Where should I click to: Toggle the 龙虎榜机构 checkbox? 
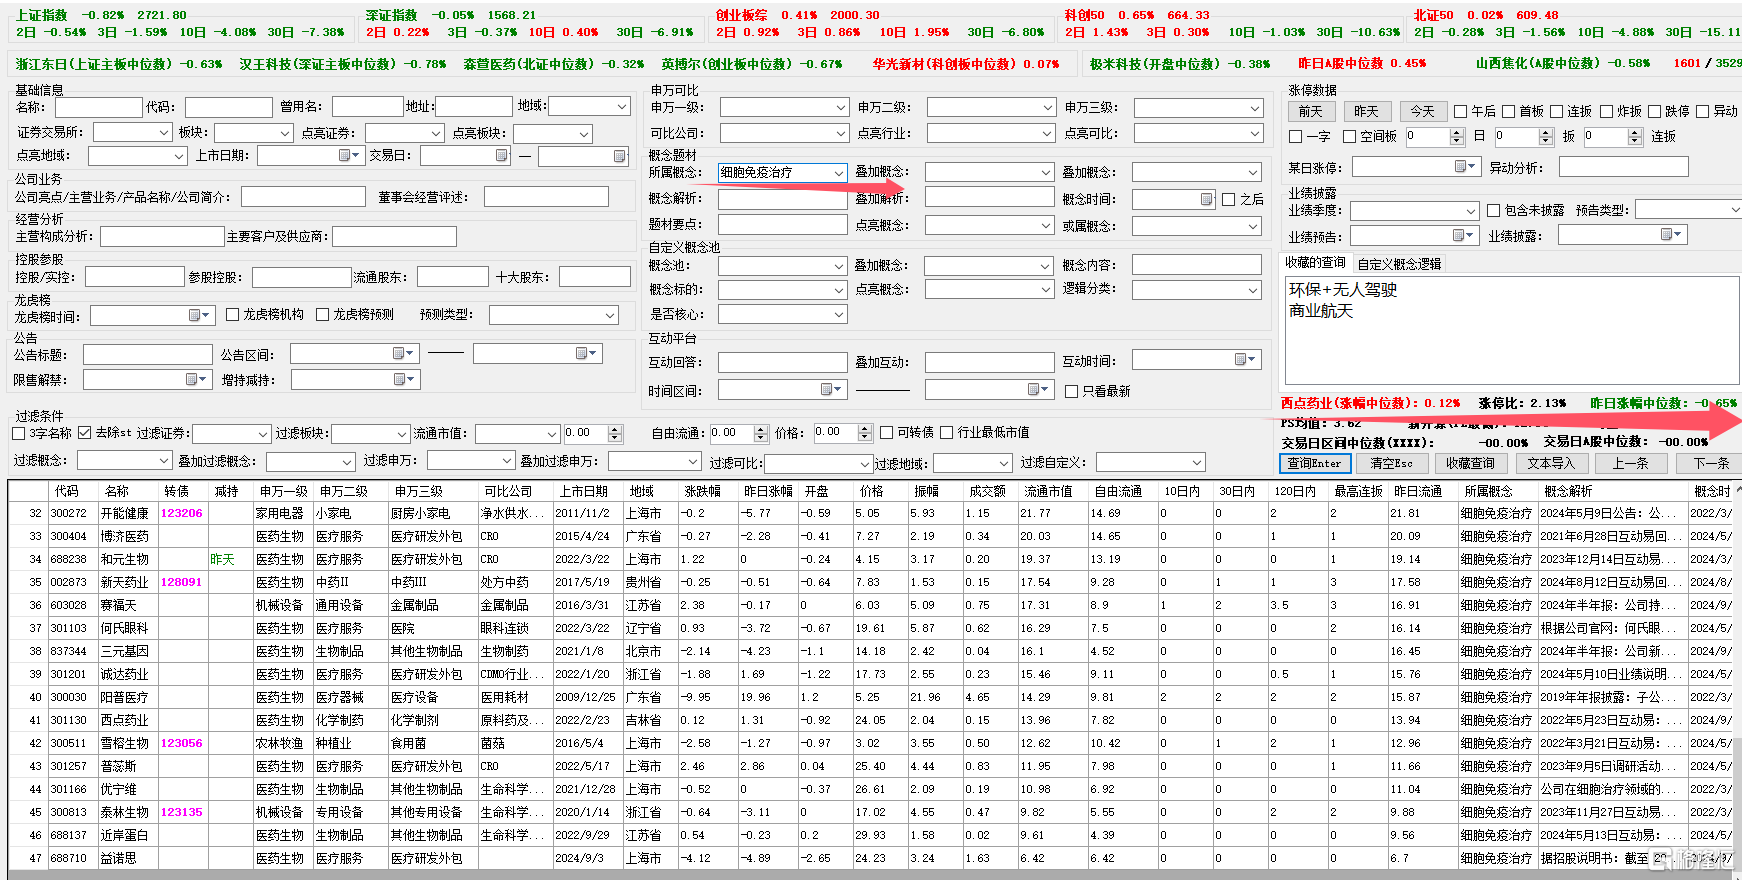pos(232,314)
